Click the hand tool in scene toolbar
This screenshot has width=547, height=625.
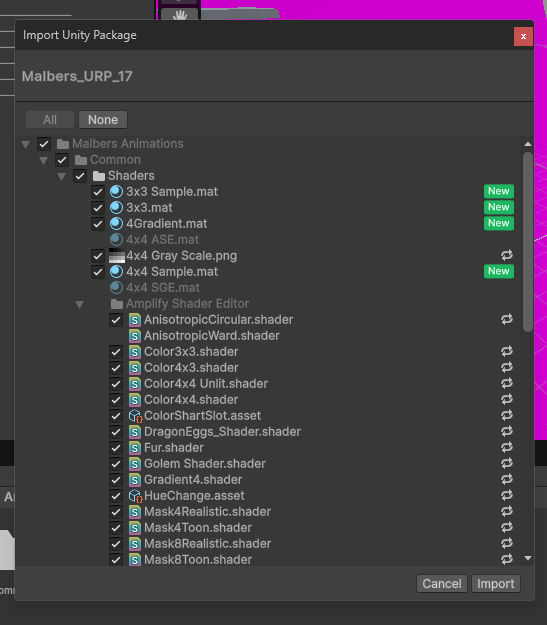click(180, 15)
